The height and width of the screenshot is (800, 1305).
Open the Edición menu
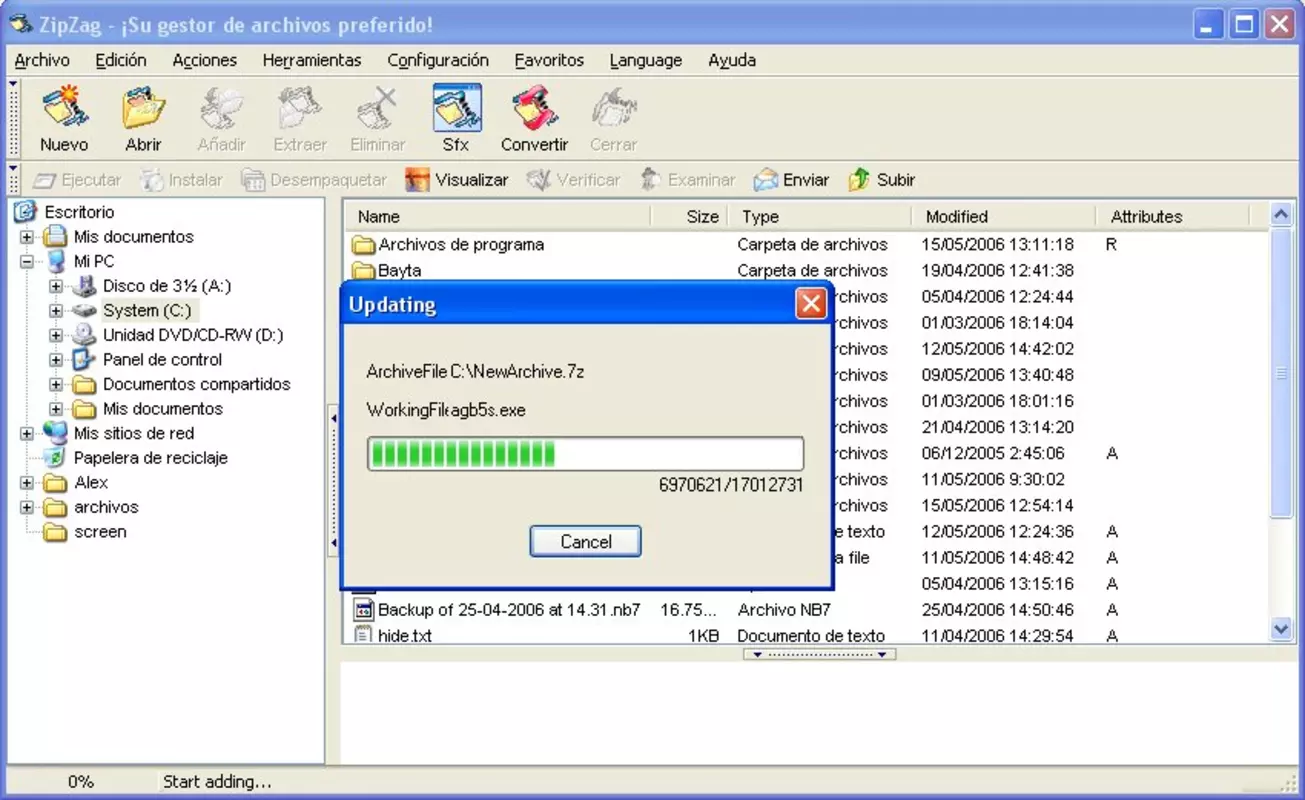(121, 60)
